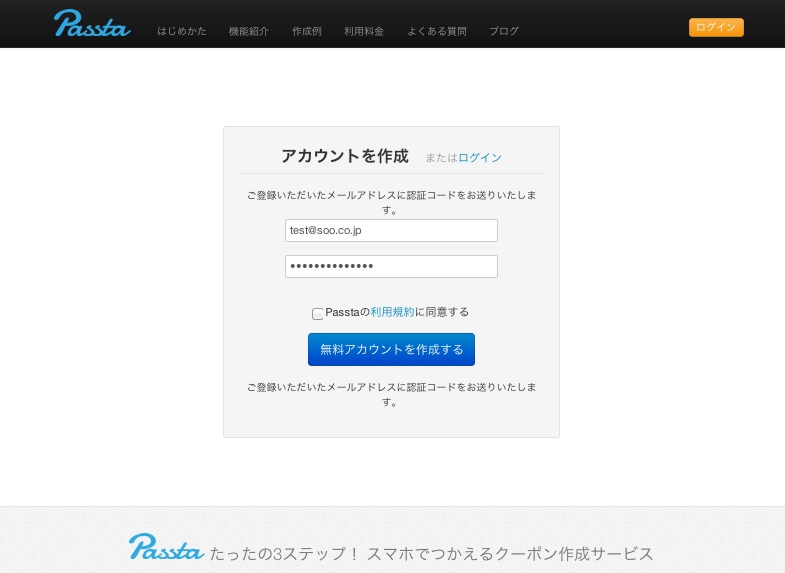Click the ログイン link beside the heading
This screenshot has height=573, width=785.
(480, 158)
